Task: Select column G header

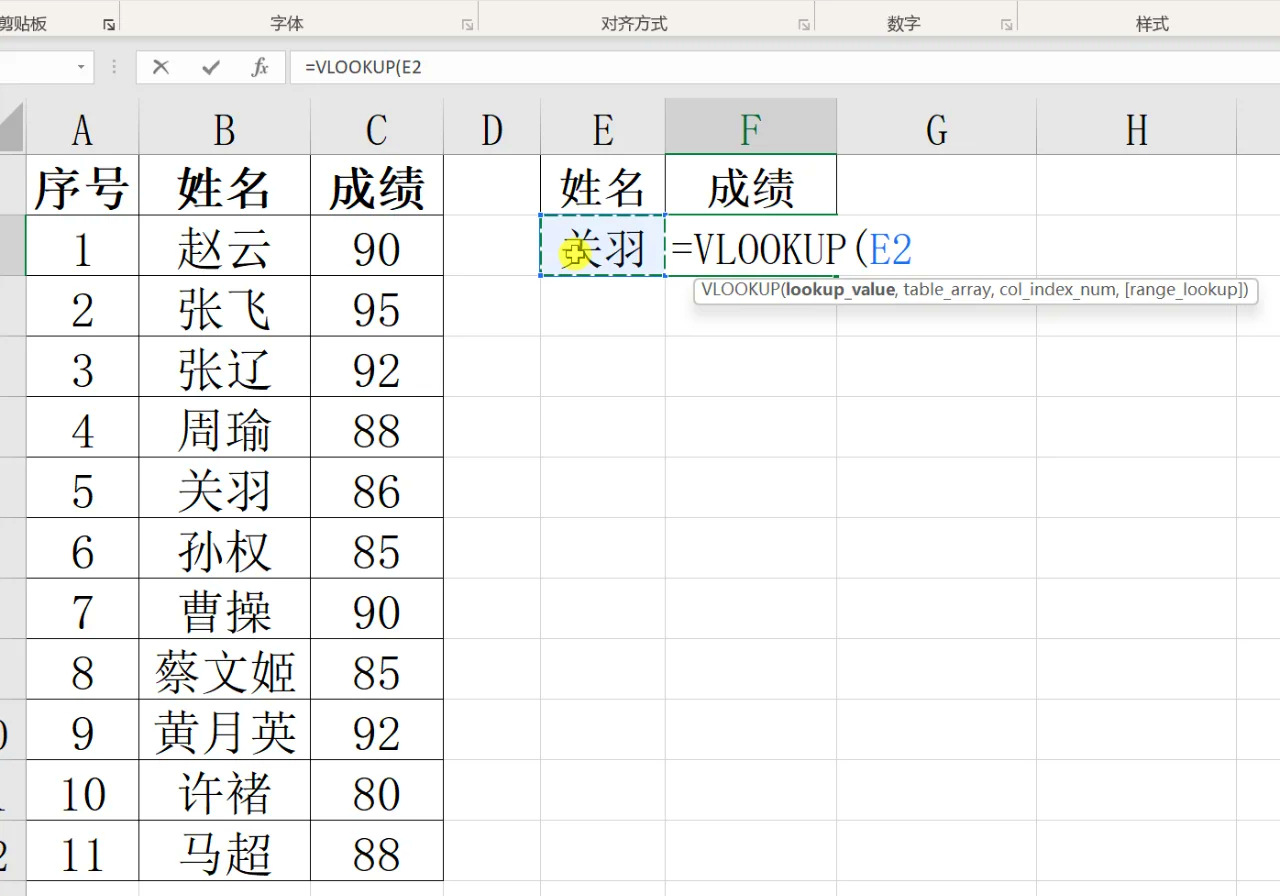Action: coord(936,128)
